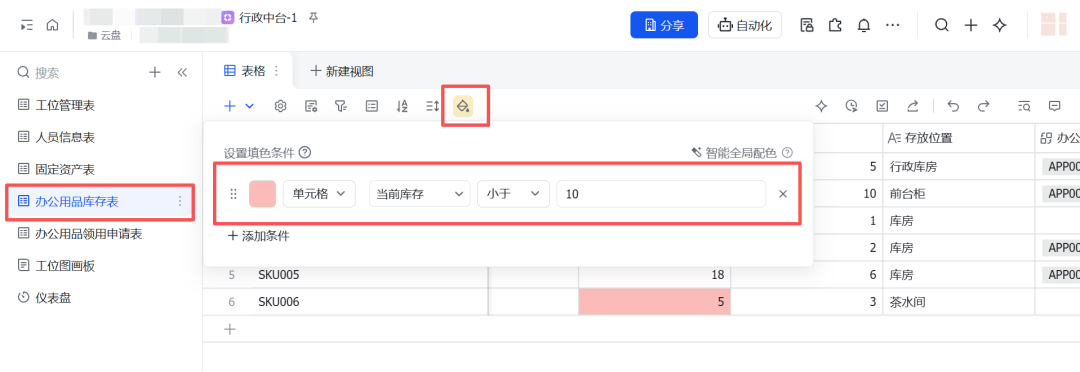Open 工位图画板 in sidebar

[x=101, y=265]
